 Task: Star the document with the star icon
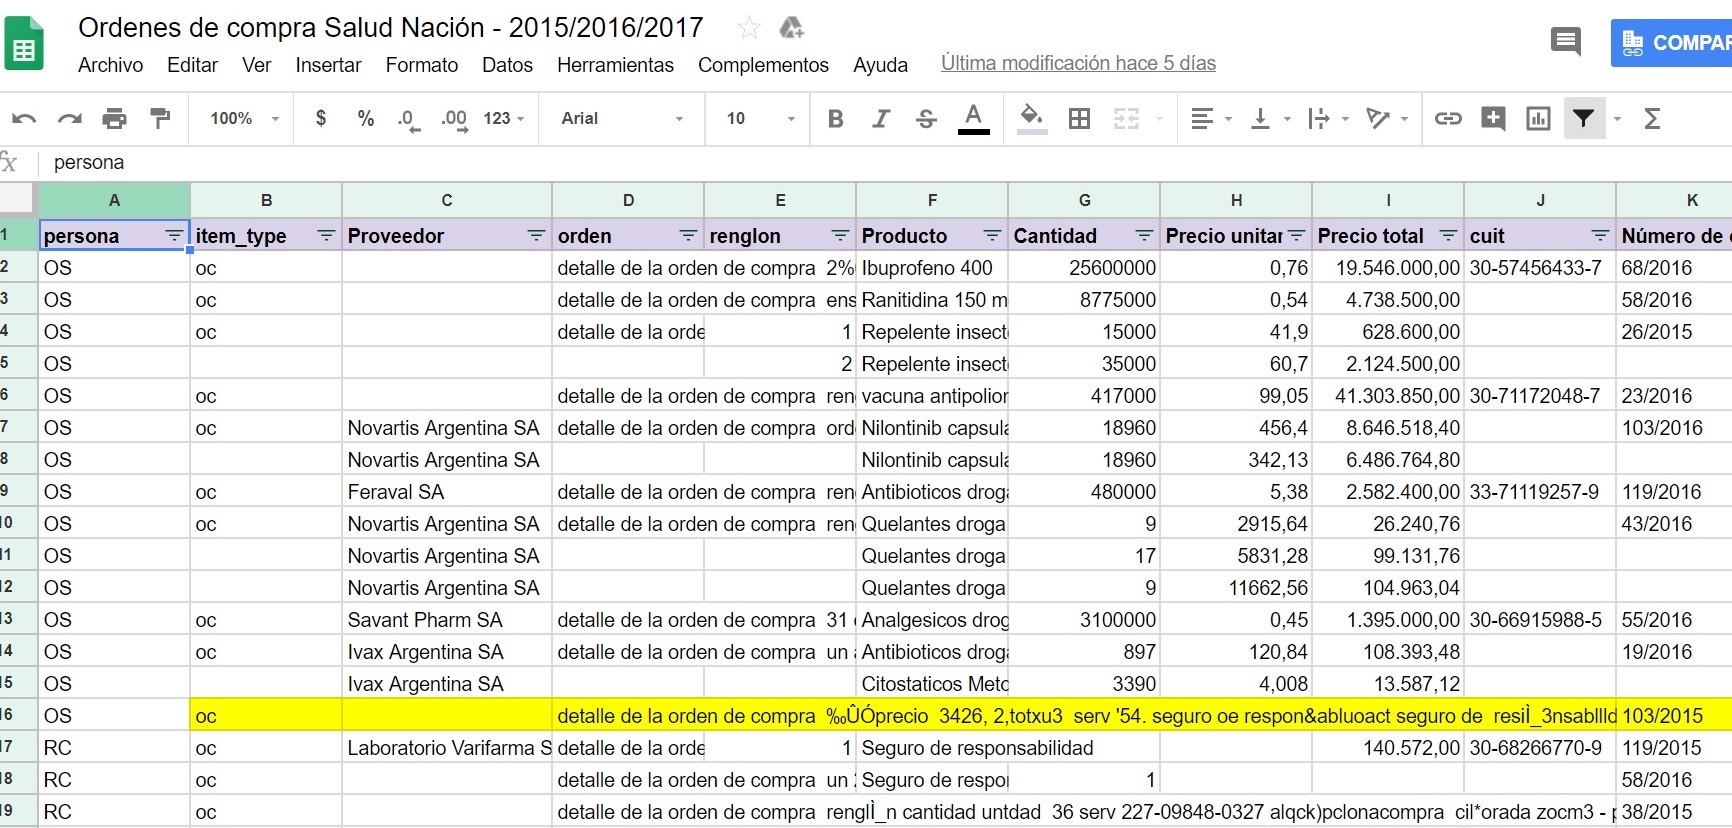(749, 28)
